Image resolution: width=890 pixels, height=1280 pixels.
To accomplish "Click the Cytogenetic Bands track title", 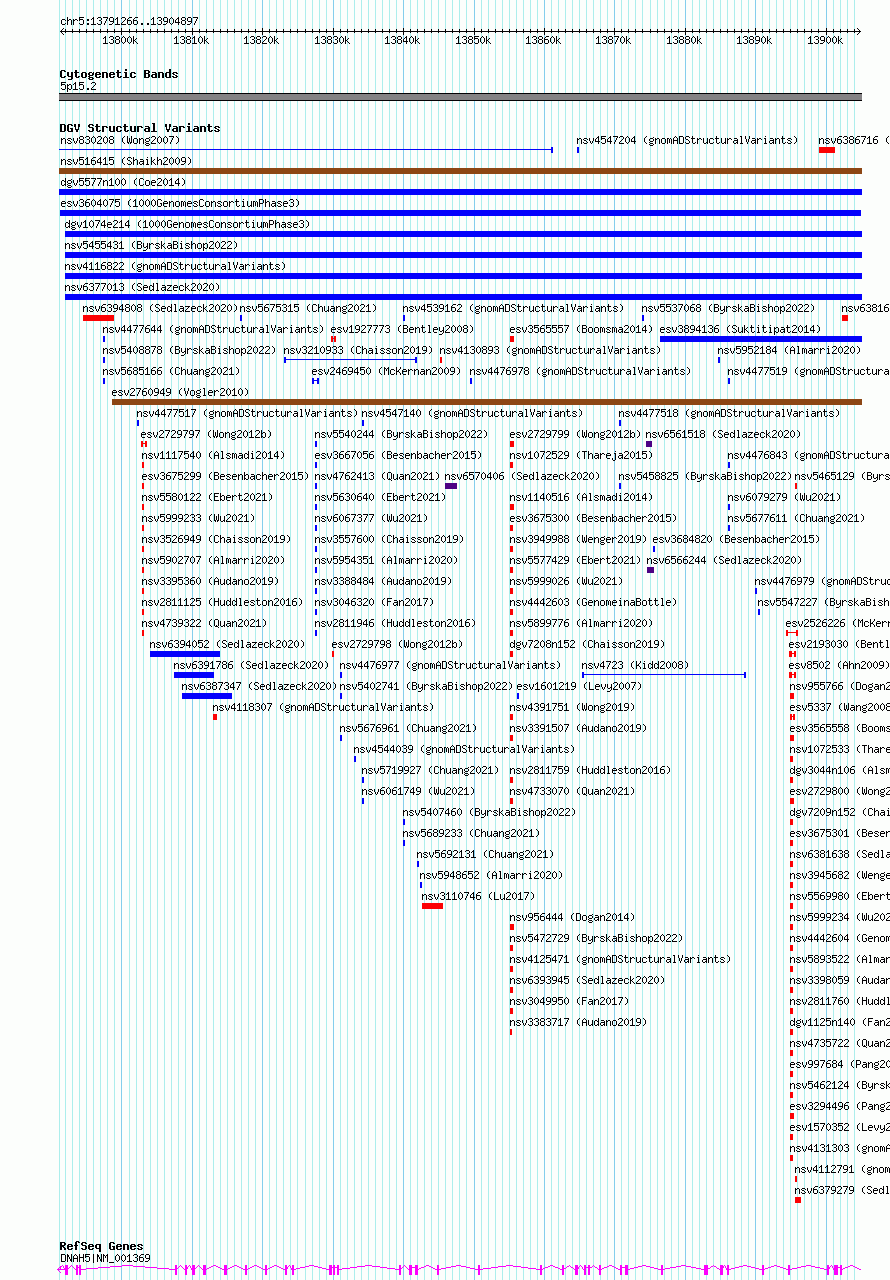I will pyautogui.click(x=118, y=74).
